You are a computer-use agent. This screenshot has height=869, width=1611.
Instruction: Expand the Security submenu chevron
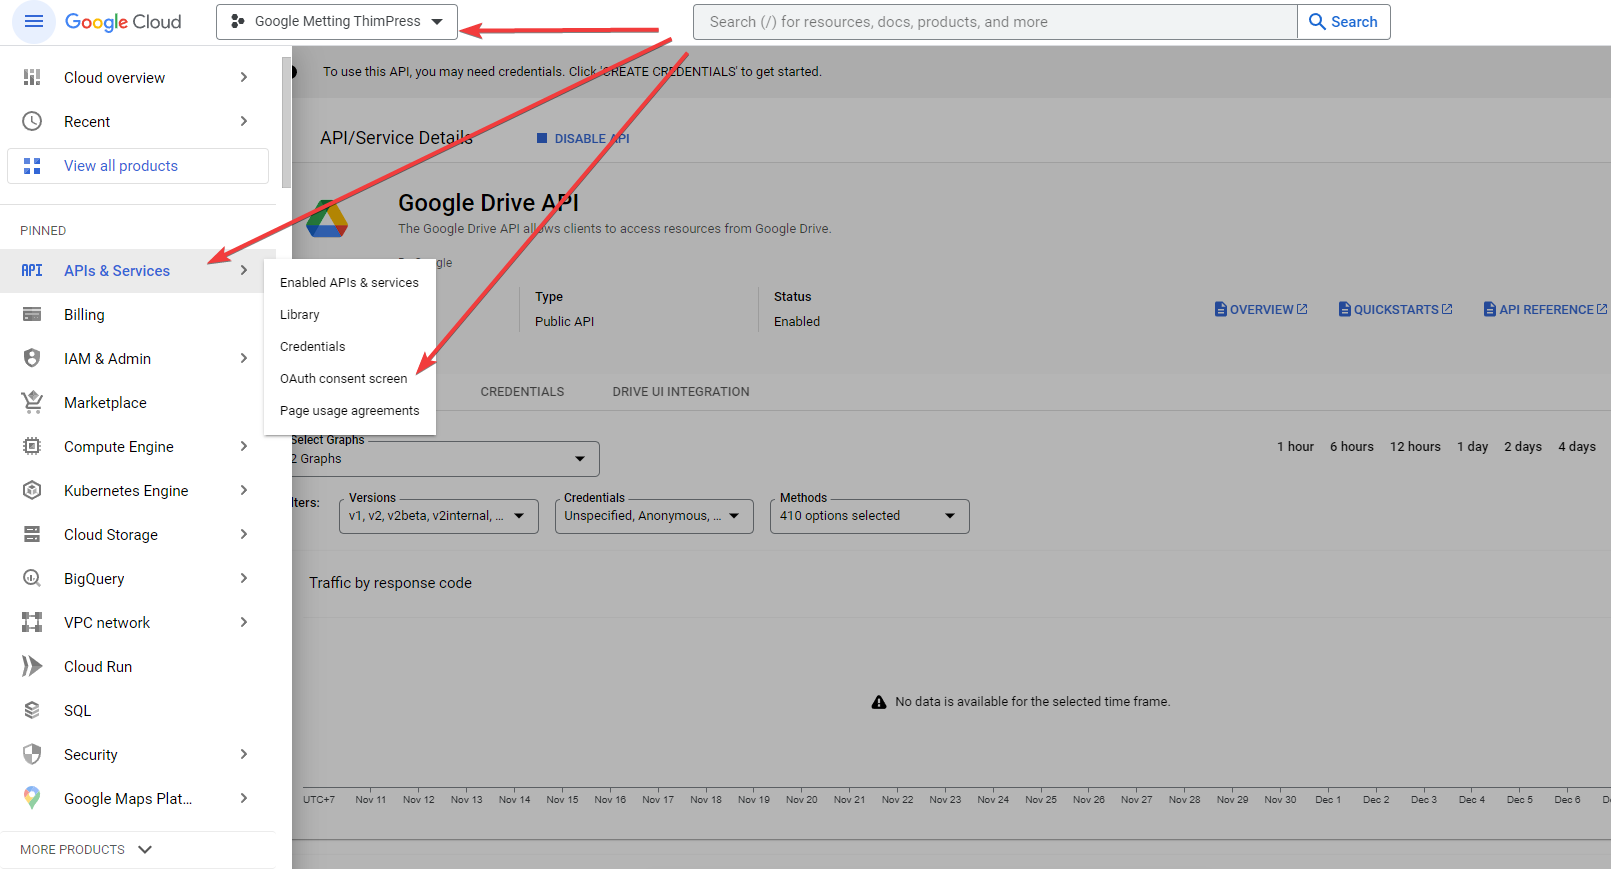point(243,754)
